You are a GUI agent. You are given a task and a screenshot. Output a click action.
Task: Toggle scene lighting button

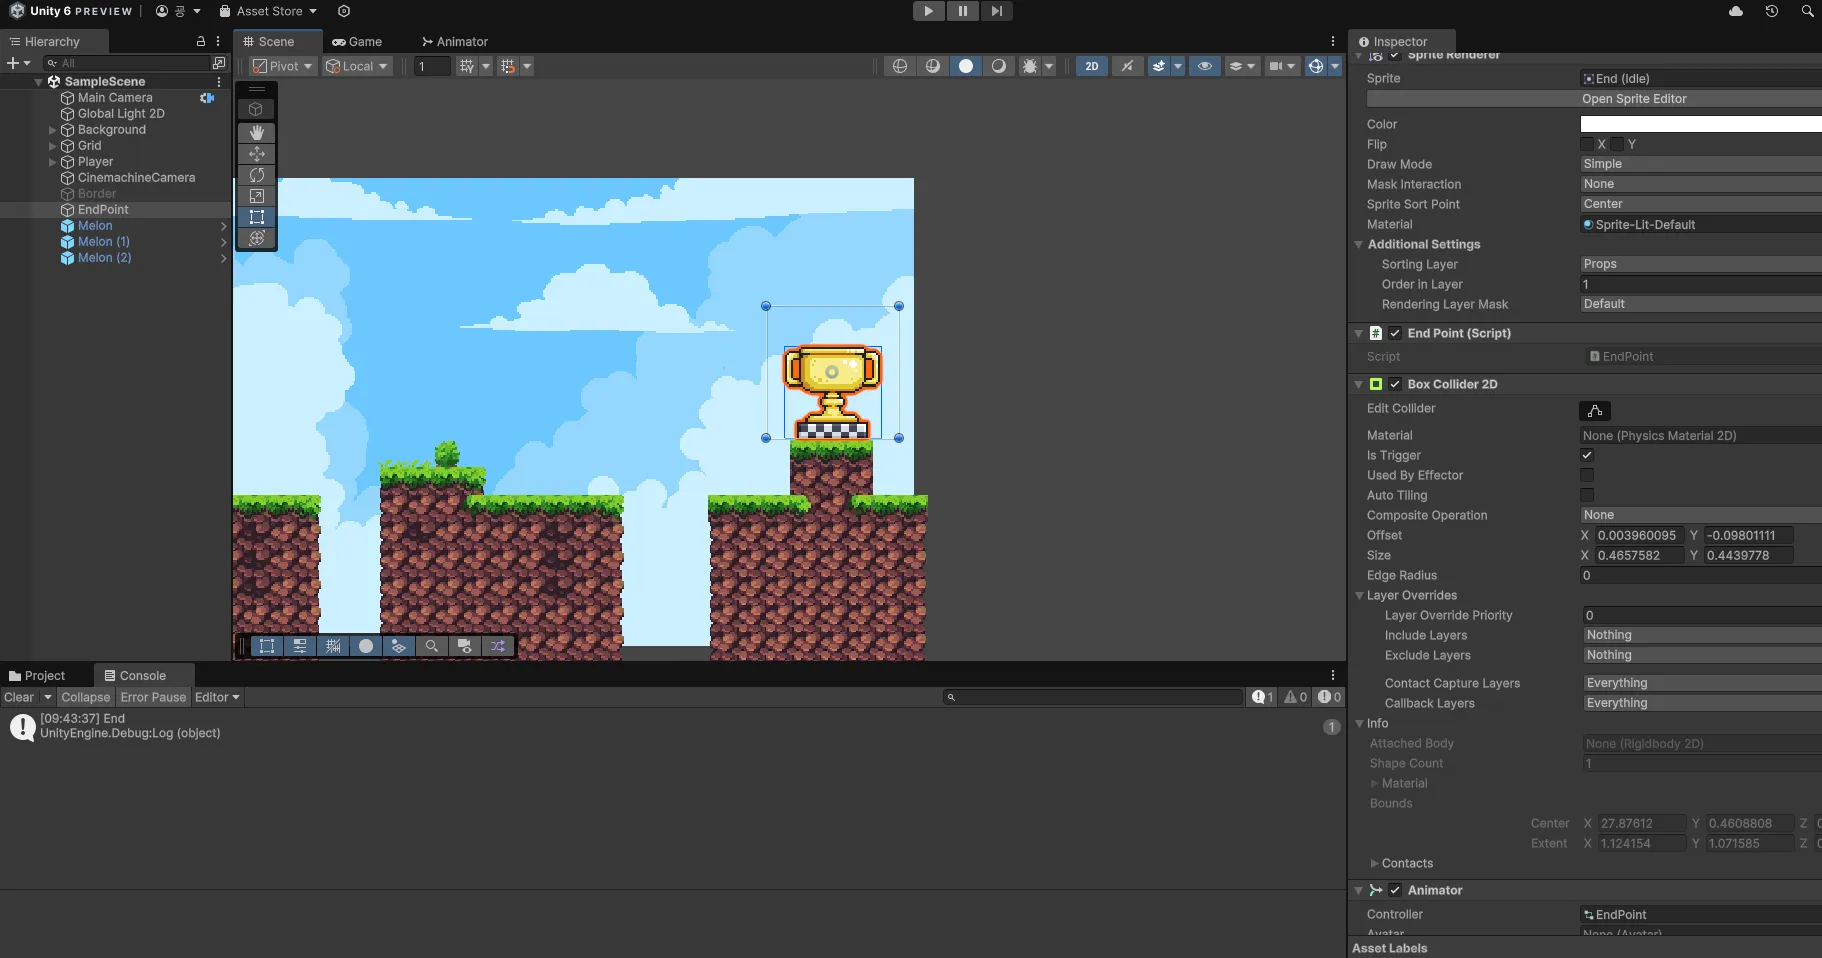1128,66
